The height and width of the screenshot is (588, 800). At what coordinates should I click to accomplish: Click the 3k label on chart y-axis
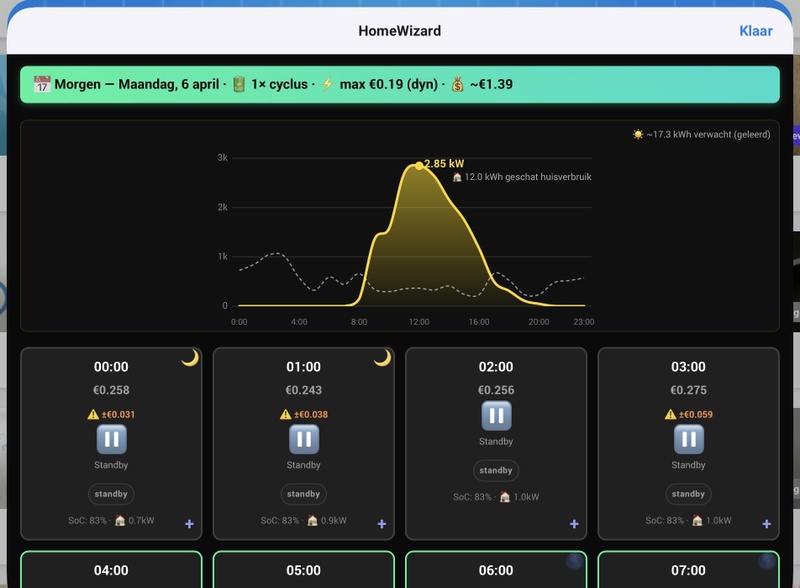tap(222, 158)
